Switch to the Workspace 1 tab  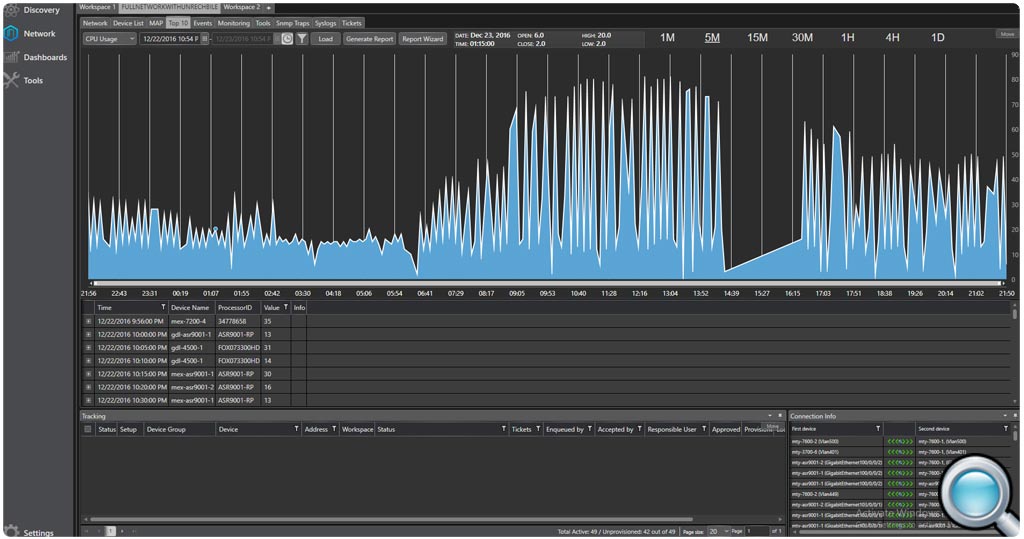(97, 7)
